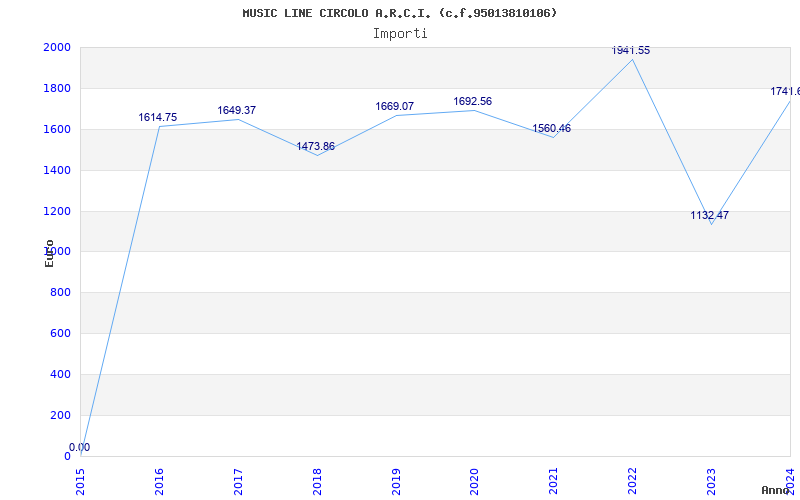Click the 1614.75 data label for 2016
This screenshot has width=800, height=500.
(158, 118)
